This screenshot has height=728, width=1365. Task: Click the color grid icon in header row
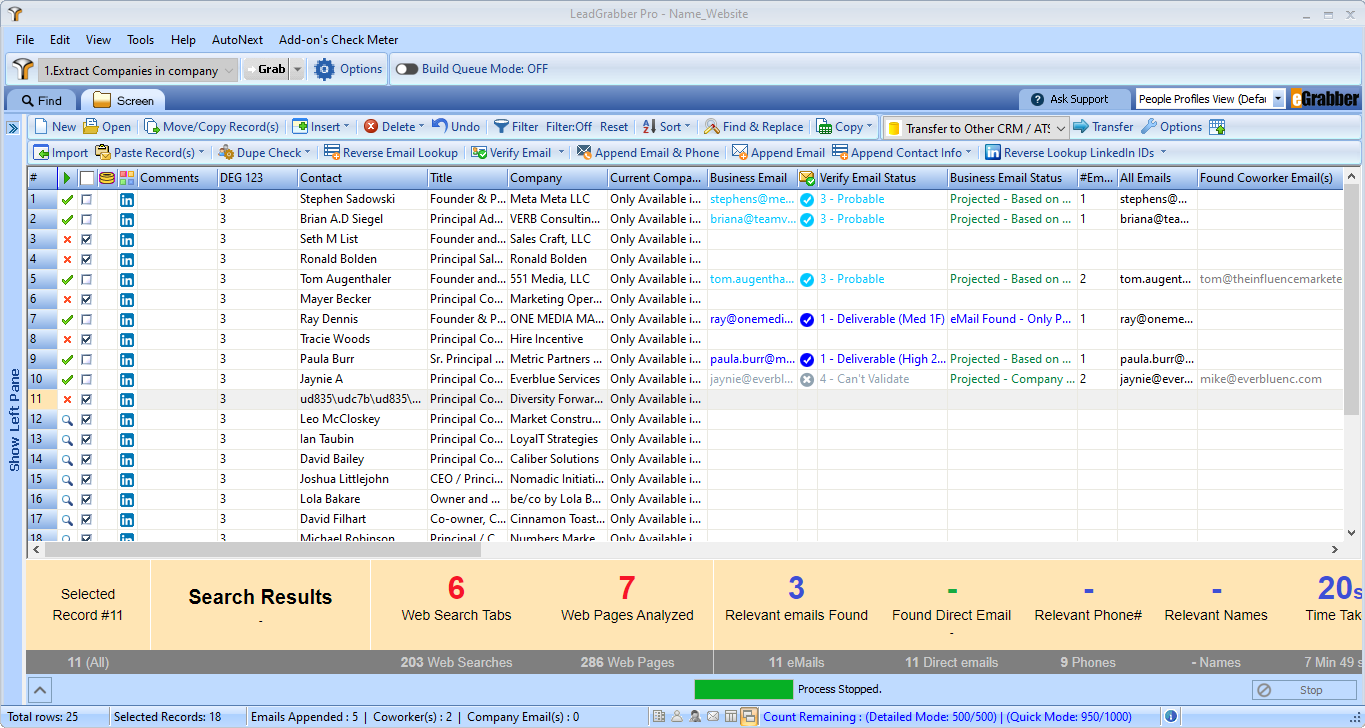coord(127,178)
